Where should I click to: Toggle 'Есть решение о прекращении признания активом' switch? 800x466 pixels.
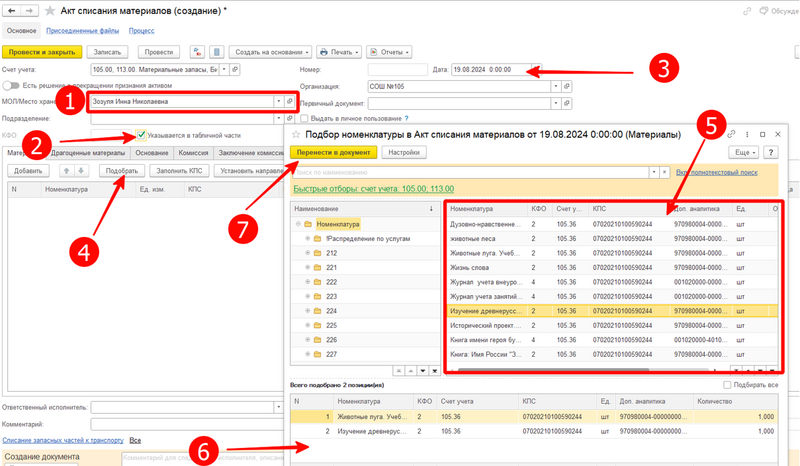click(x=11, y=86)
